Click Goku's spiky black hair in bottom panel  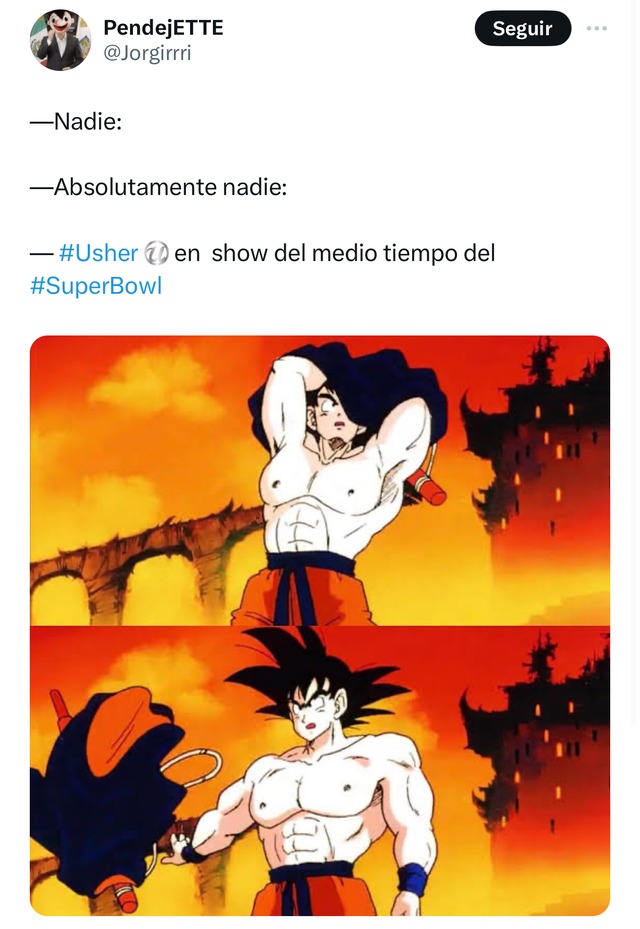(314, 672)
